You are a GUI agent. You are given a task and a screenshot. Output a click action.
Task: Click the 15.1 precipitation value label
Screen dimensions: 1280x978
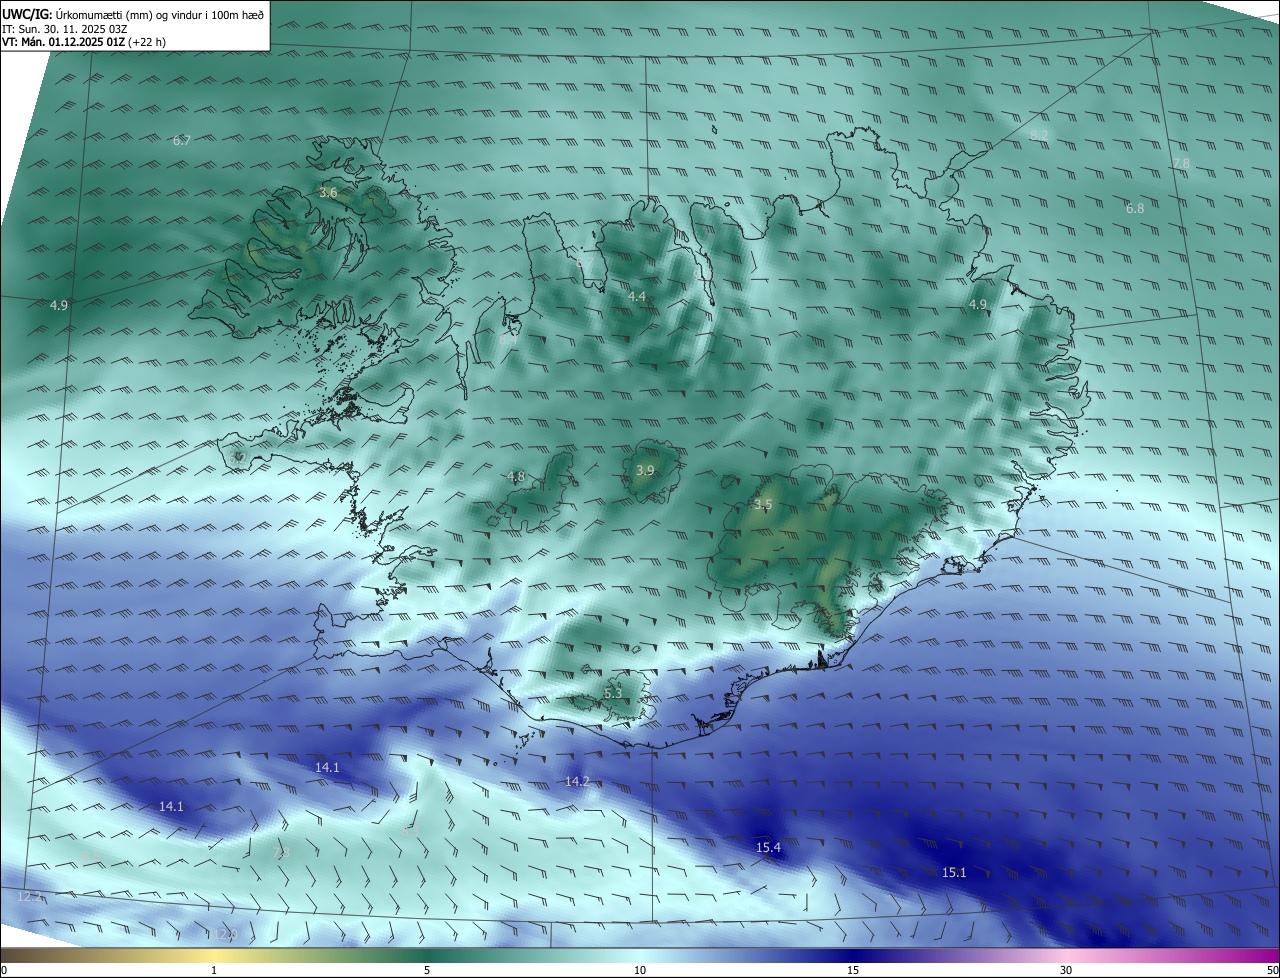(954, 873)
